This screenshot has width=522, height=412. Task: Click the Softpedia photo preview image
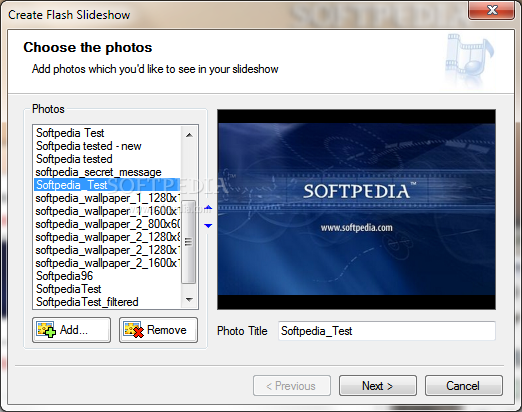(x=356, y=209)
